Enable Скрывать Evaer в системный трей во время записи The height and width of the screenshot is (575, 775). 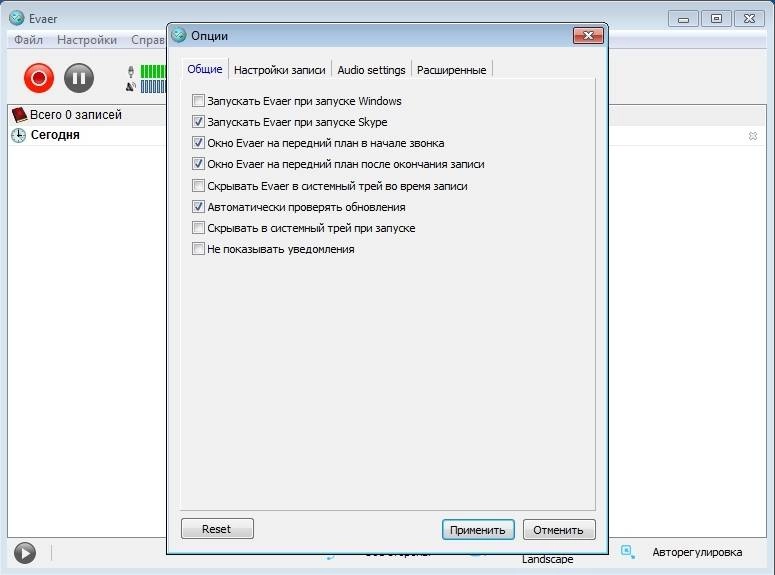point(198,186)
